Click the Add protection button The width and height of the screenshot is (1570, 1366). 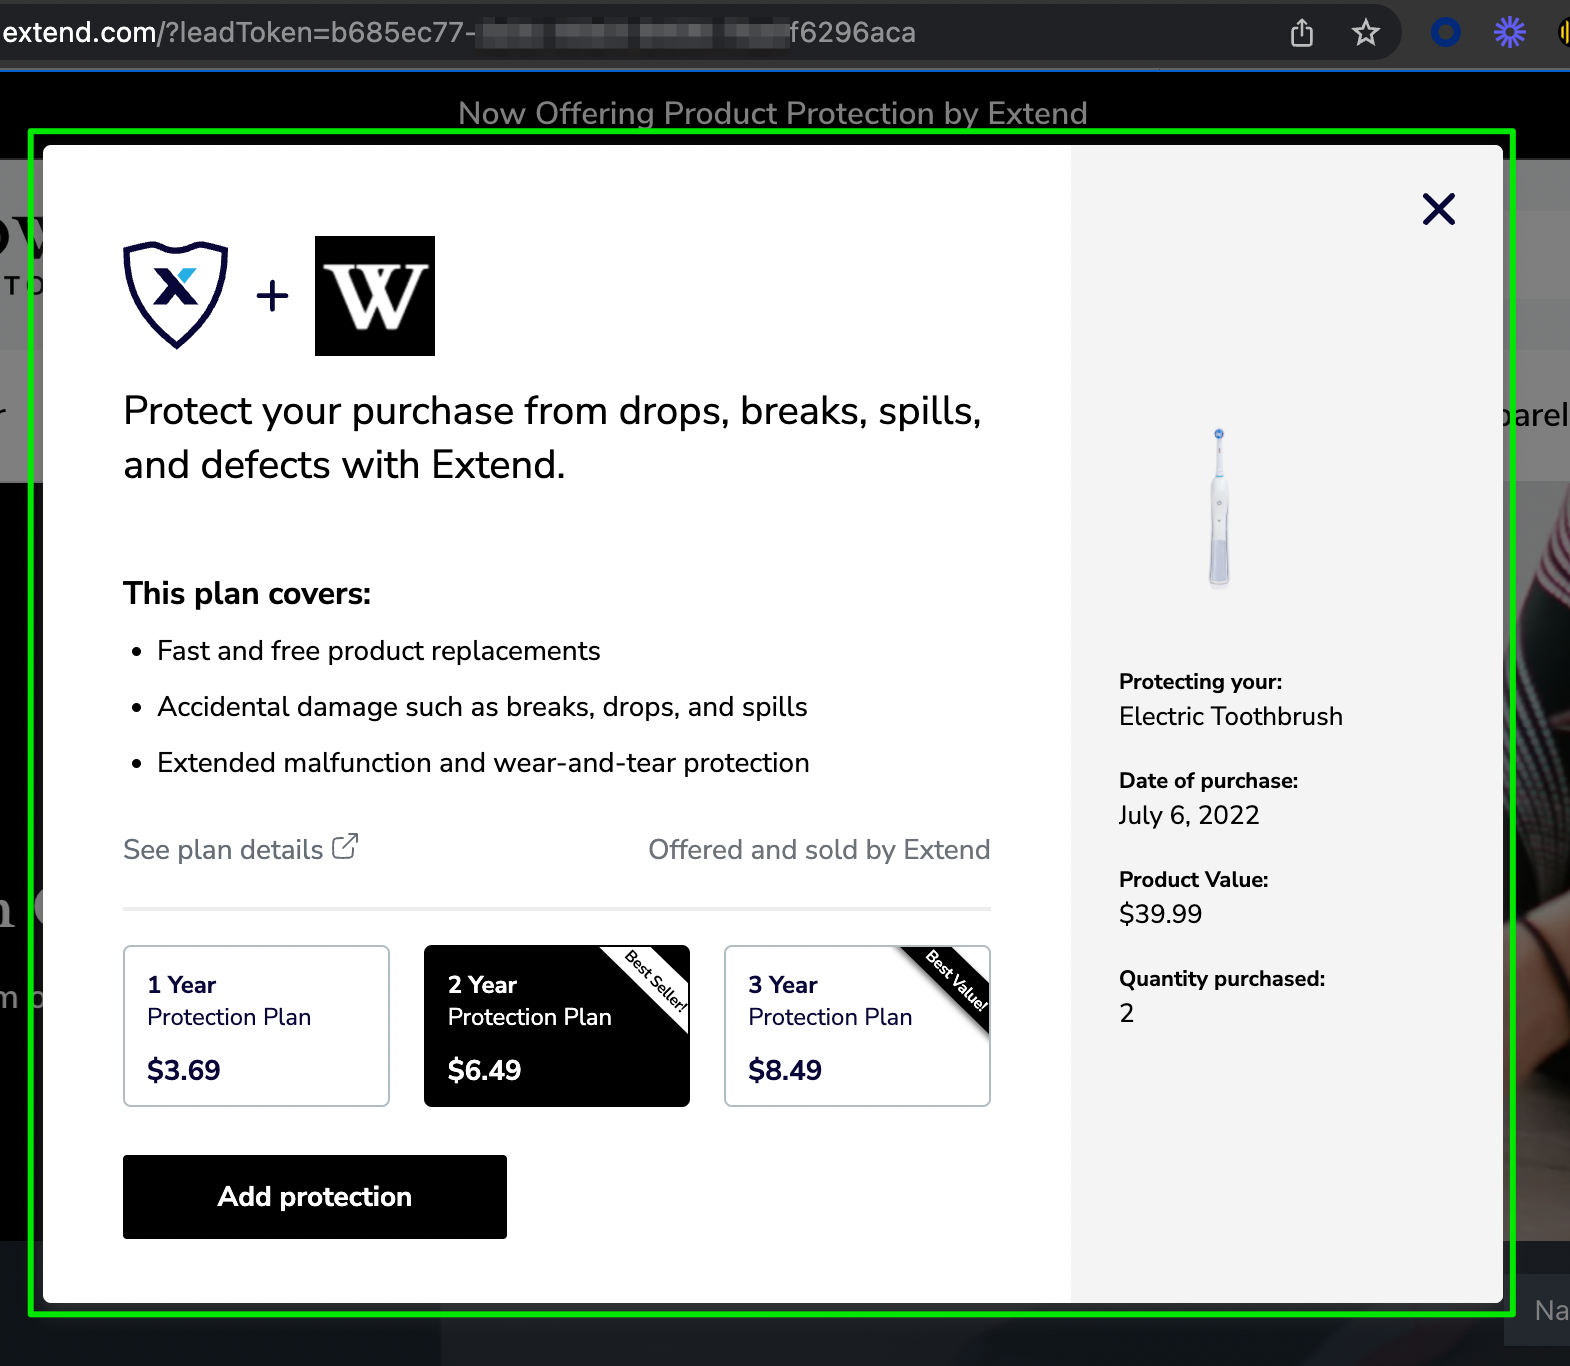[x=315, y=1197]
